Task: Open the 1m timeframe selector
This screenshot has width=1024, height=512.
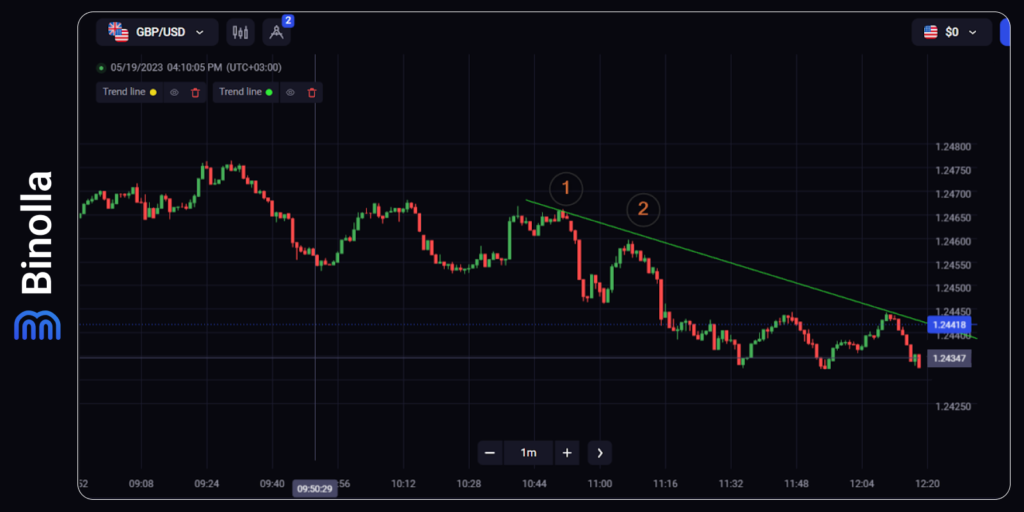Action: point(528,453)
